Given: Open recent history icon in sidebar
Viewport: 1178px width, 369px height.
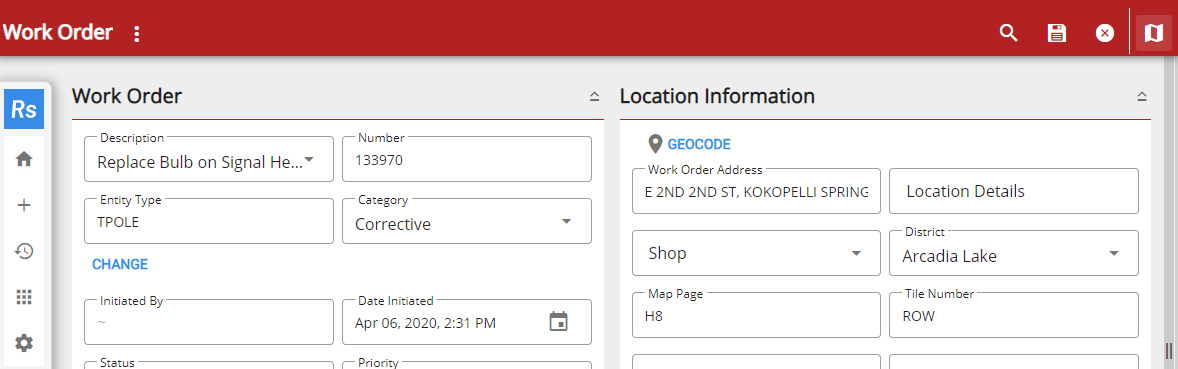Looking at the screenshot, I should click(24, 251).
